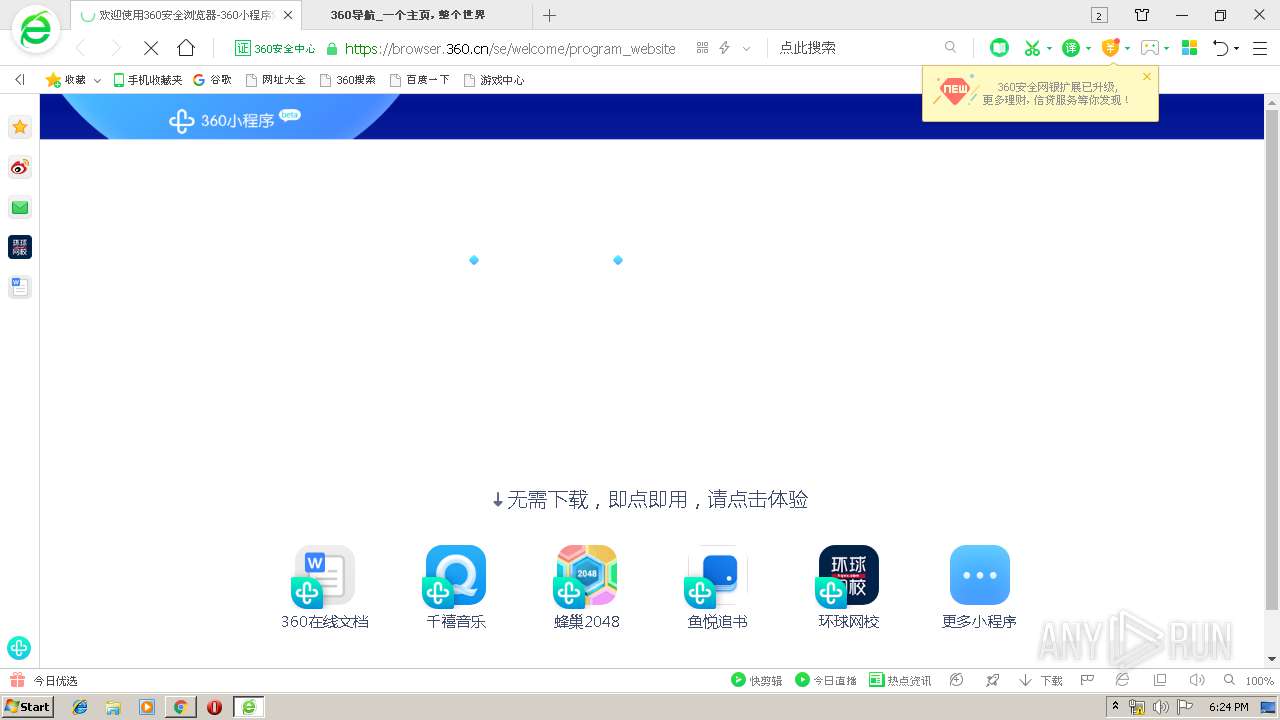Click the rocket accelerator status icon

pos(992,680)
